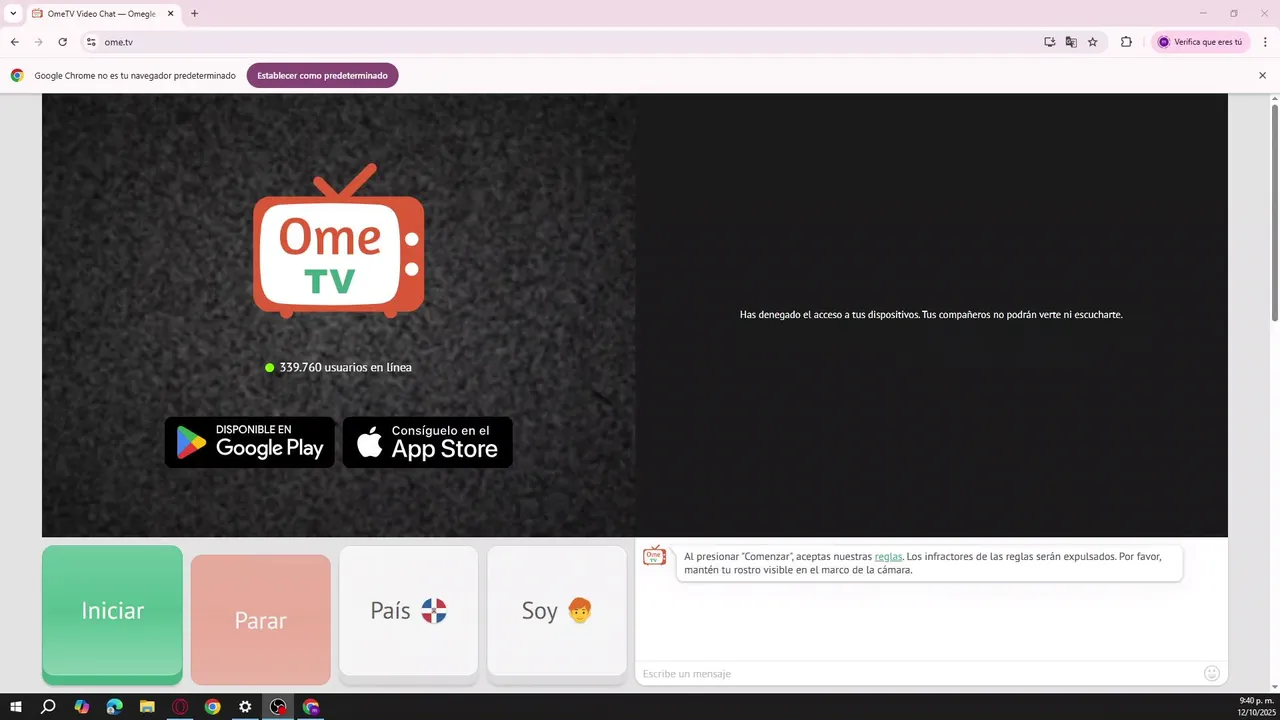Open a new browser tab

pos(194,13)
